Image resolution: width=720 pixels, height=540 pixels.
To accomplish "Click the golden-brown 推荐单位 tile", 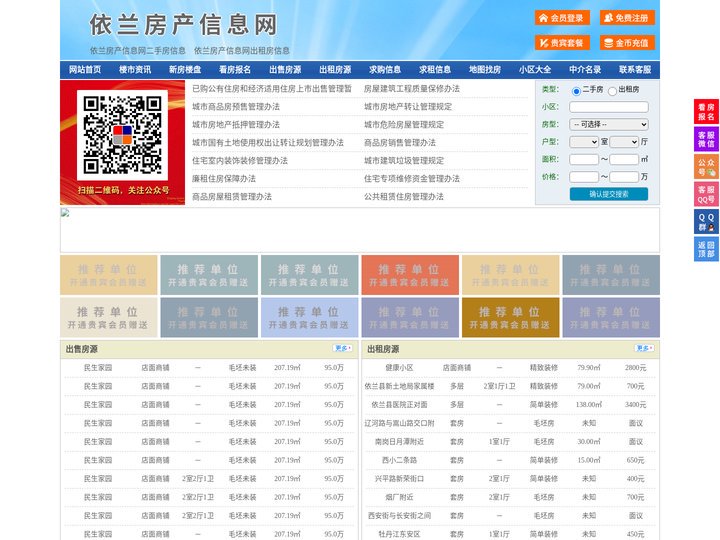I will tap(511, 317).
